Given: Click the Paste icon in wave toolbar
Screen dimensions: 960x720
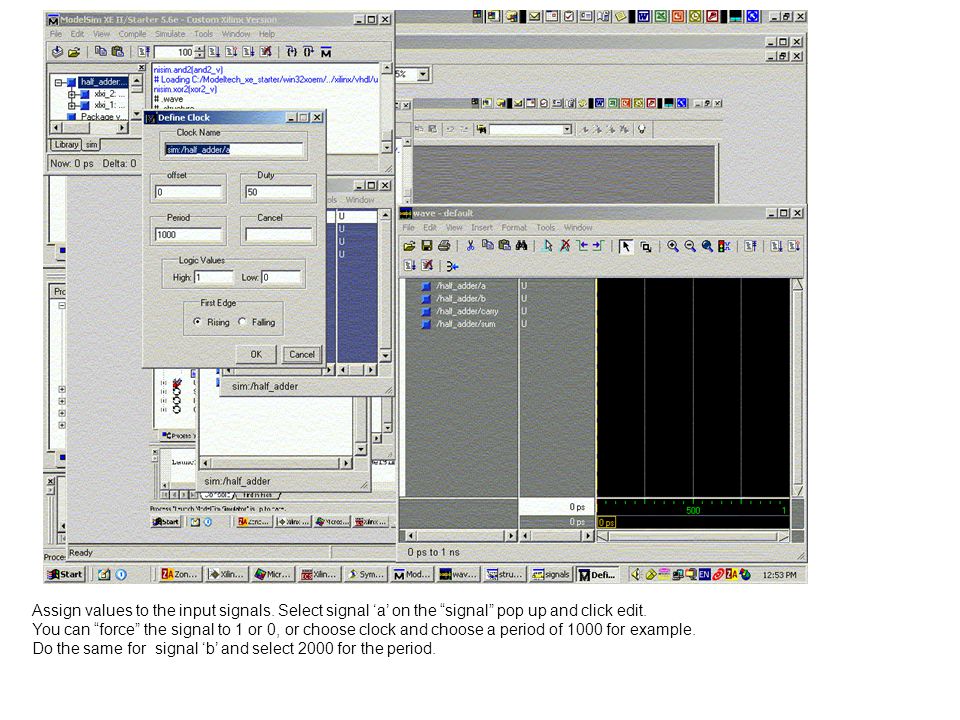Looking at the screenshot, I should [x=504, y=246].
